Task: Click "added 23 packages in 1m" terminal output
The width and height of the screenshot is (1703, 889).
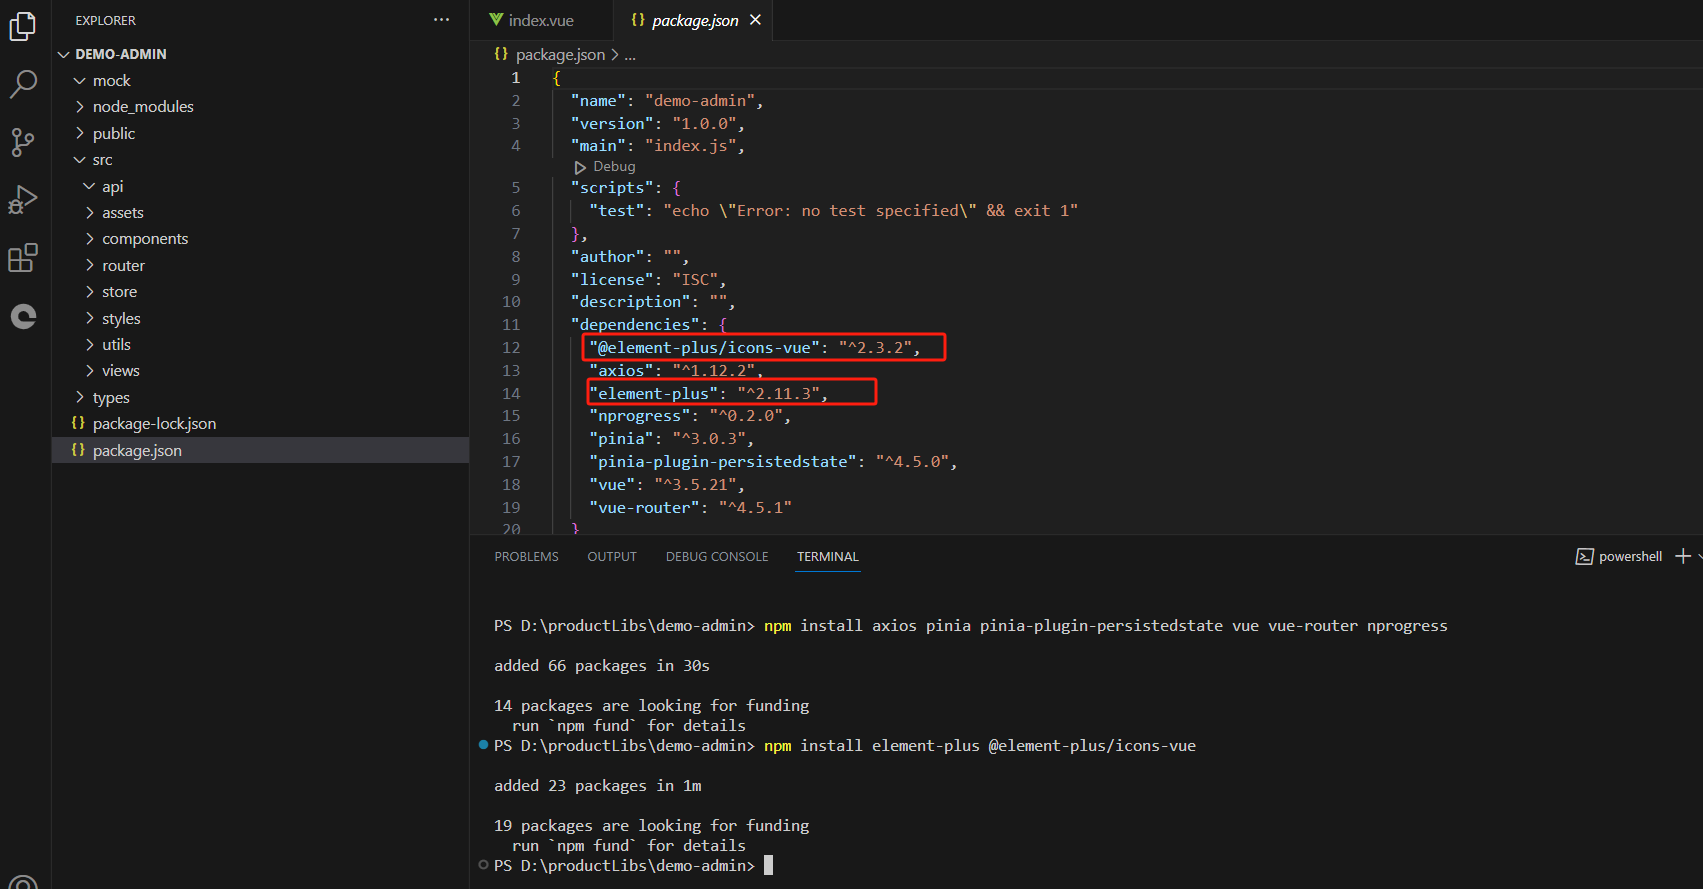Action: pyautogui.click(x=598, y=785)
